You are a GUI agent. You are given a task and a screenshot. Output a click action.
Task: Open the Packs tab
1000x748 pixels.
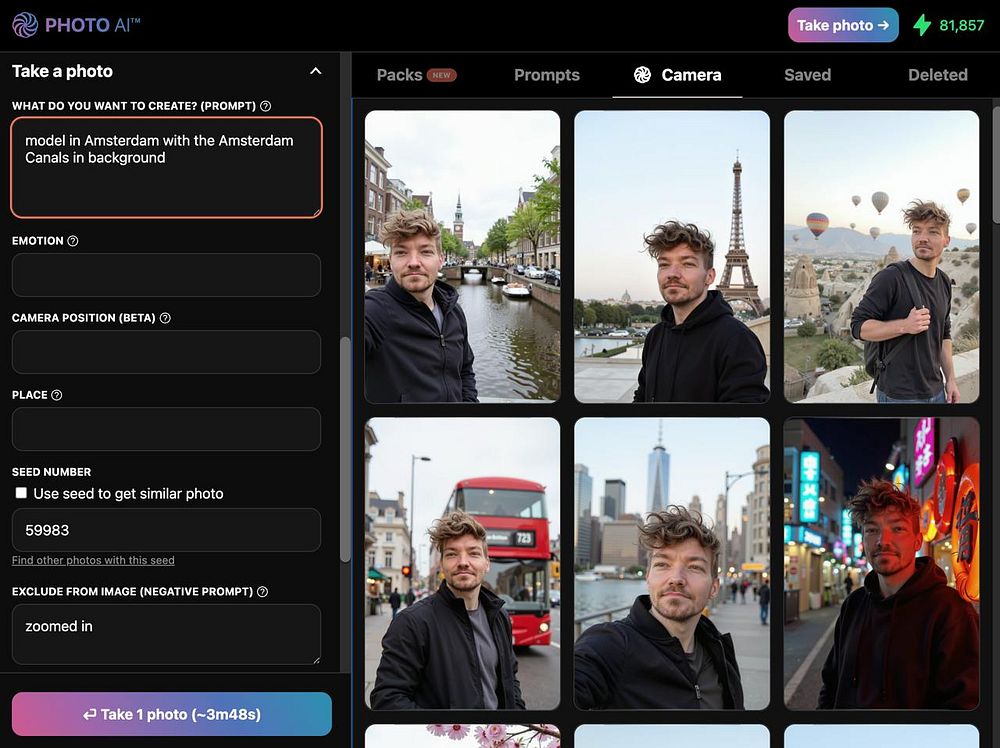(416, 75)
